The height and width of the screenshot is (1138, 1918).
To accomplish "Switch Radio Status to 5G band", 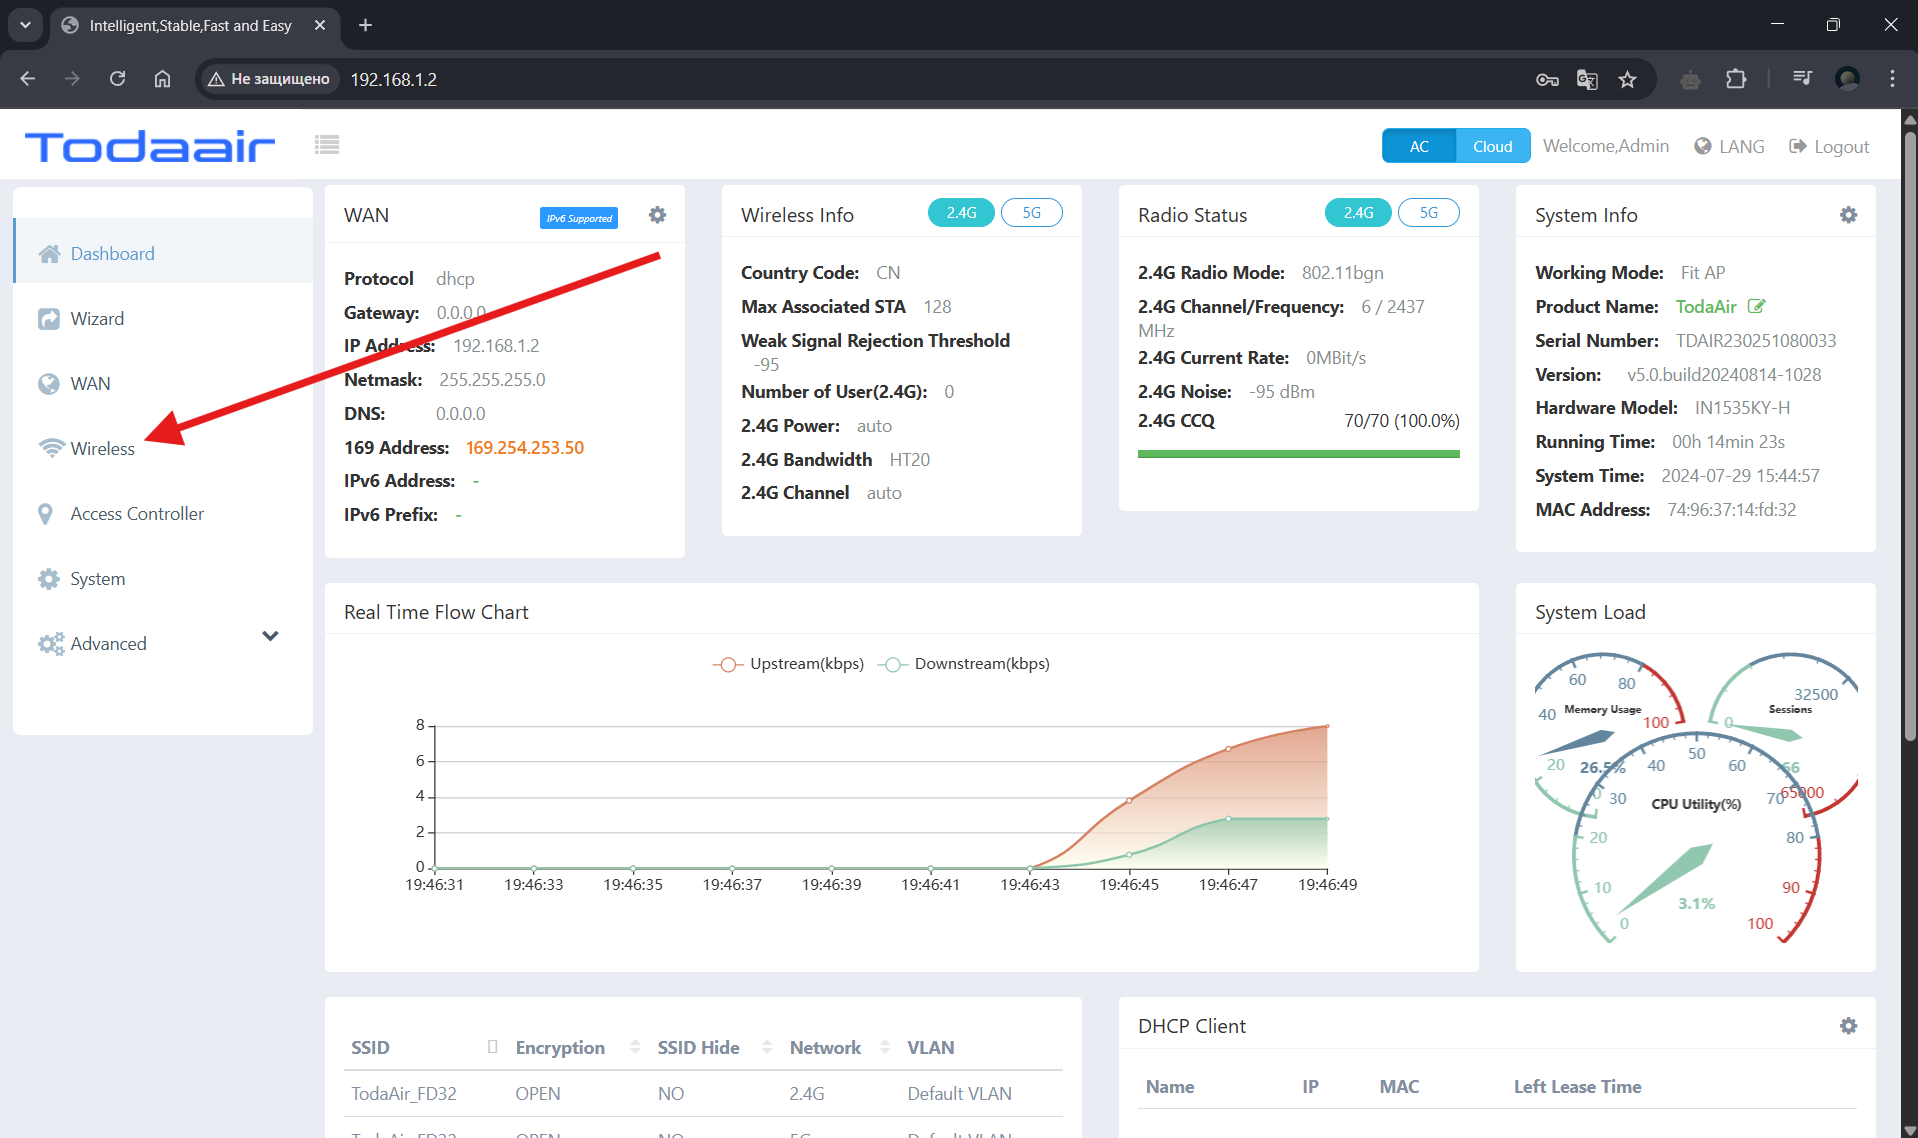I will point(1428,213).
